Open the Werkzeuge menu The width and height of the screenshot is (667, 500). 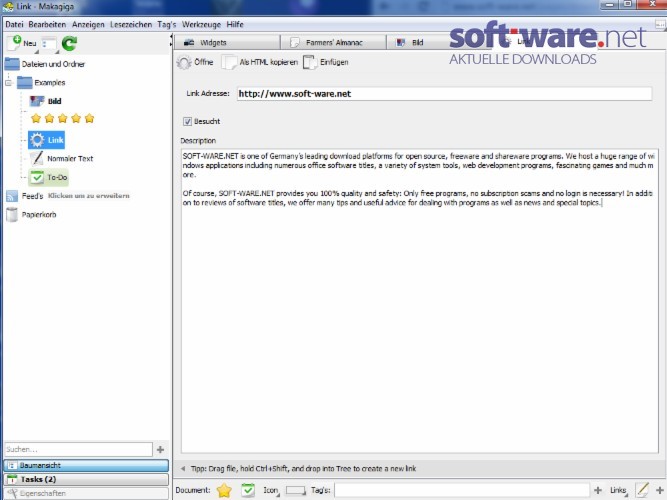[x=201, y=25]
